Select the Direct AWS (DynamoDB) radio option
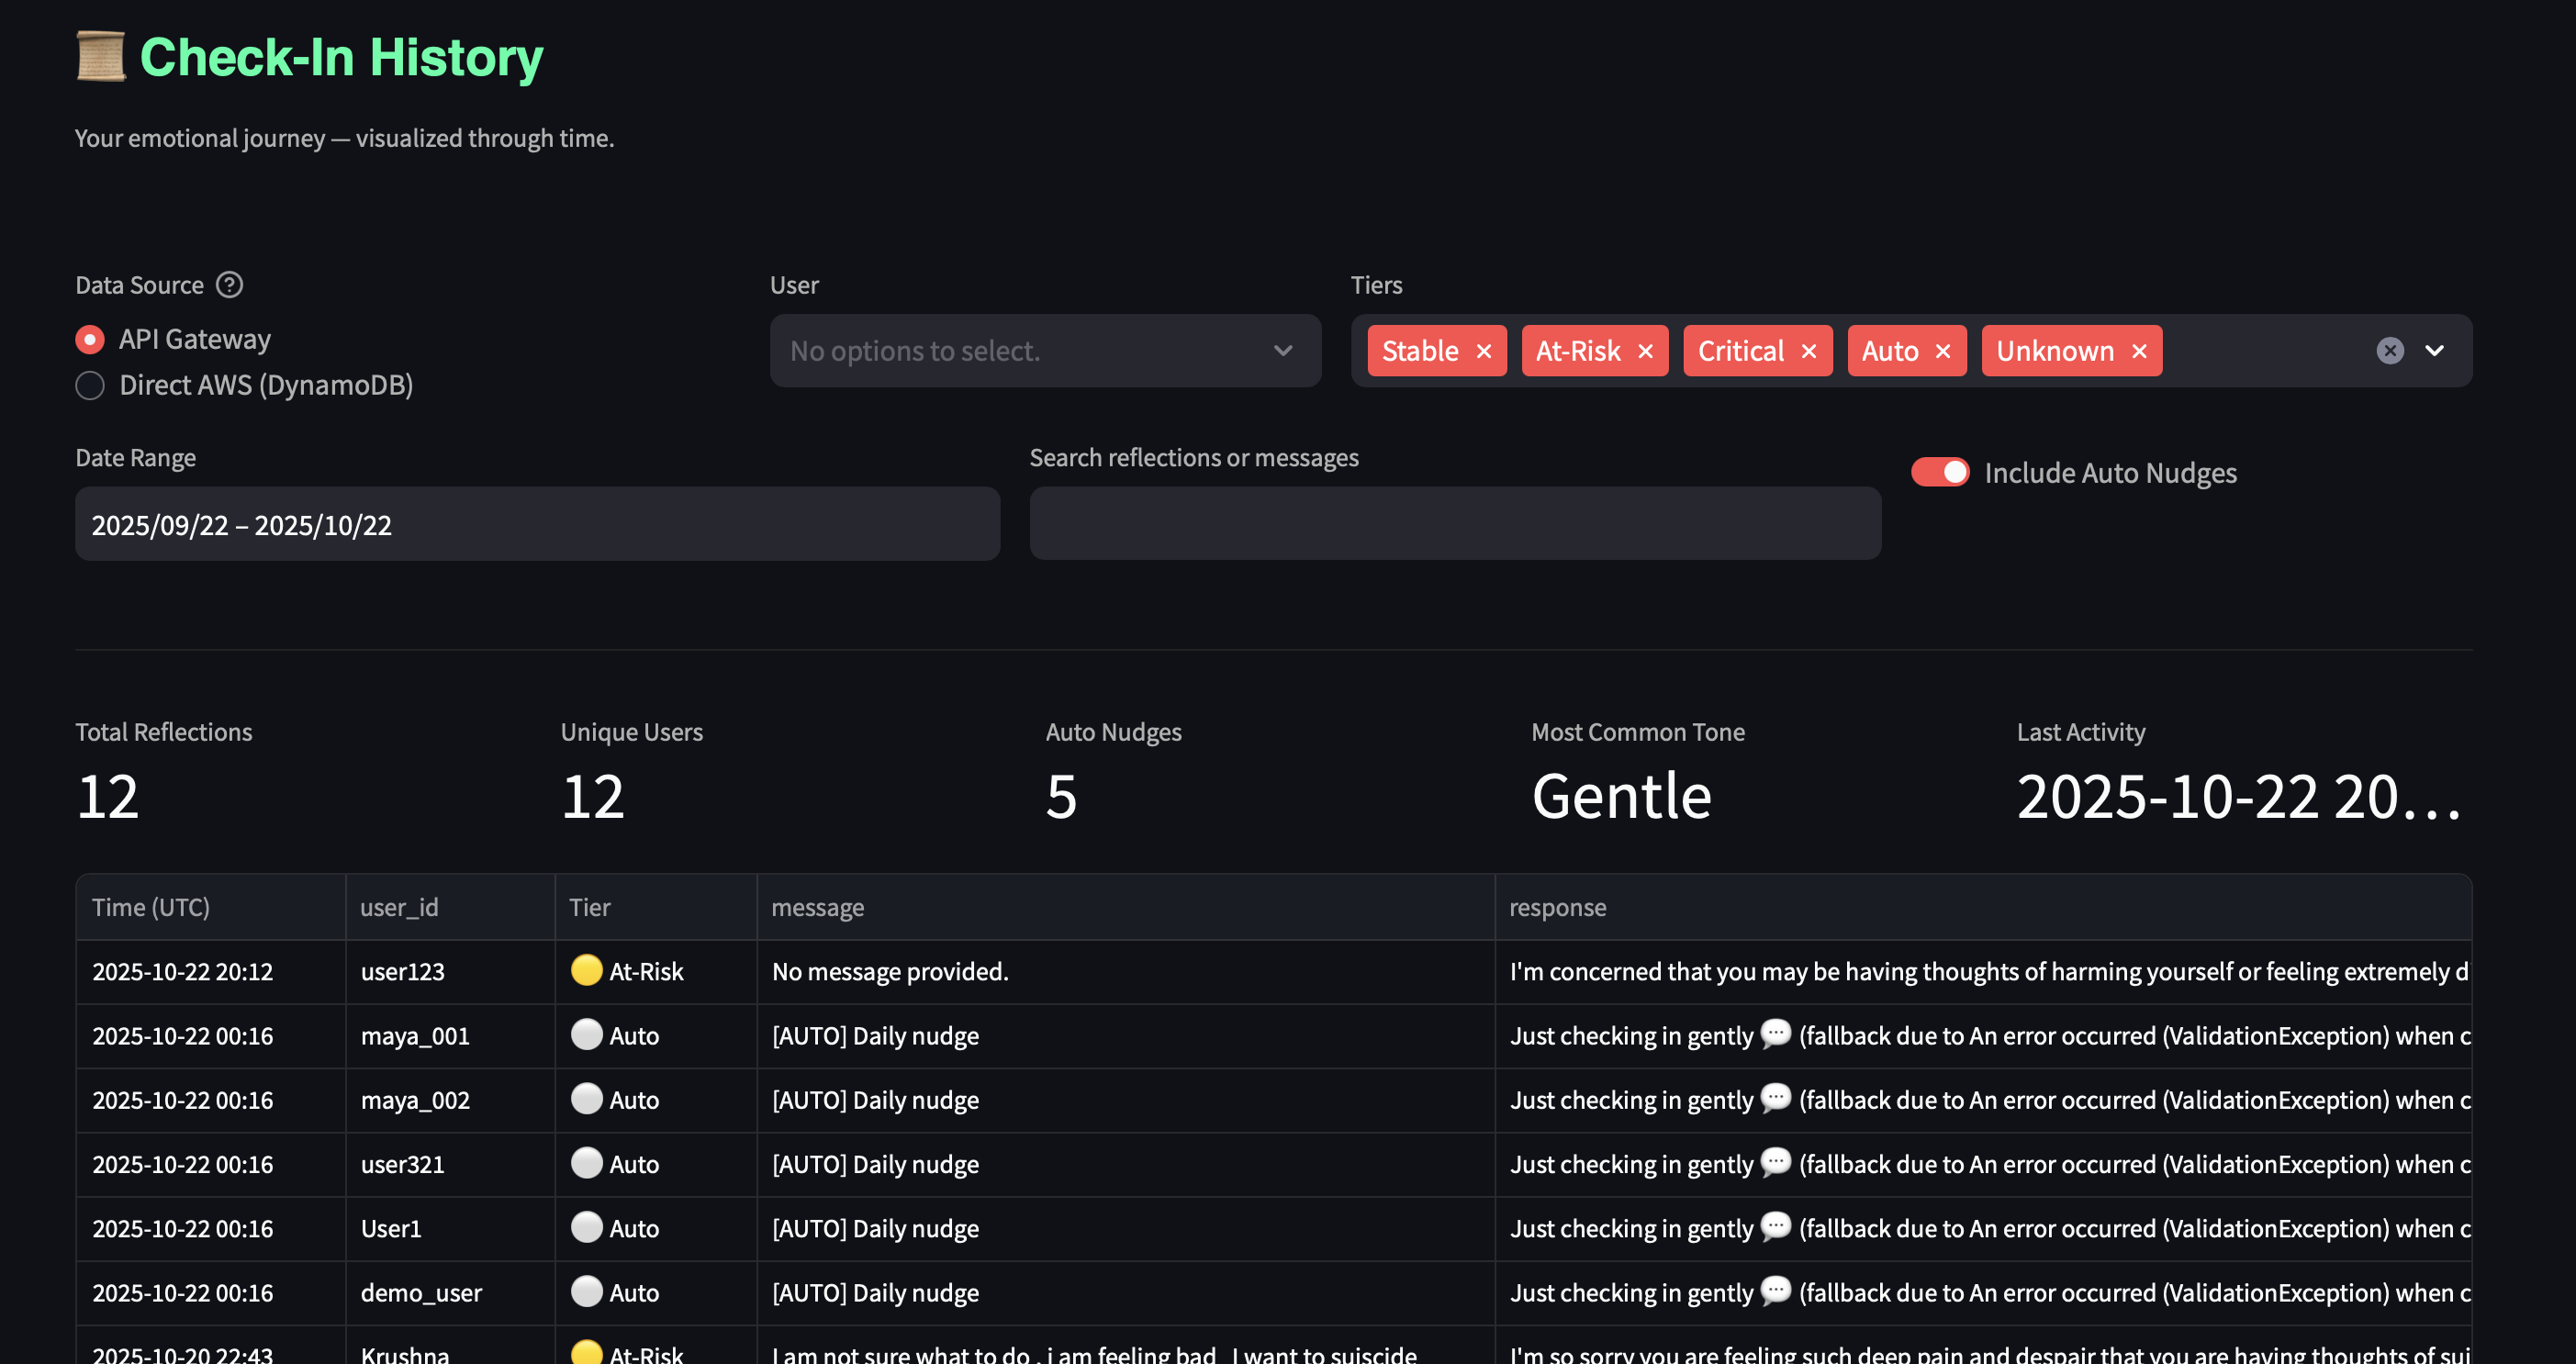The width and height of the screenshot is (2576, 1364). click(90, 386)
